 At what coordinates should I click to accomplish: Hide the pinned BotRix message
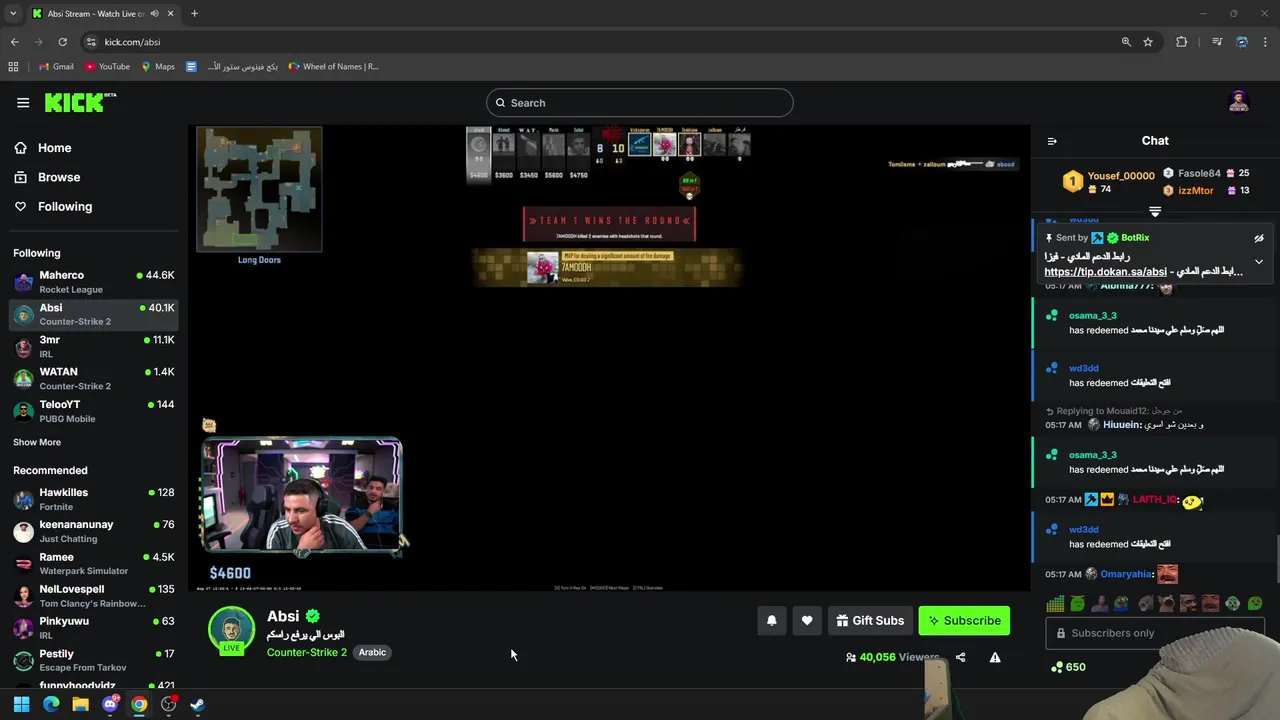[x=1259, y=238]
